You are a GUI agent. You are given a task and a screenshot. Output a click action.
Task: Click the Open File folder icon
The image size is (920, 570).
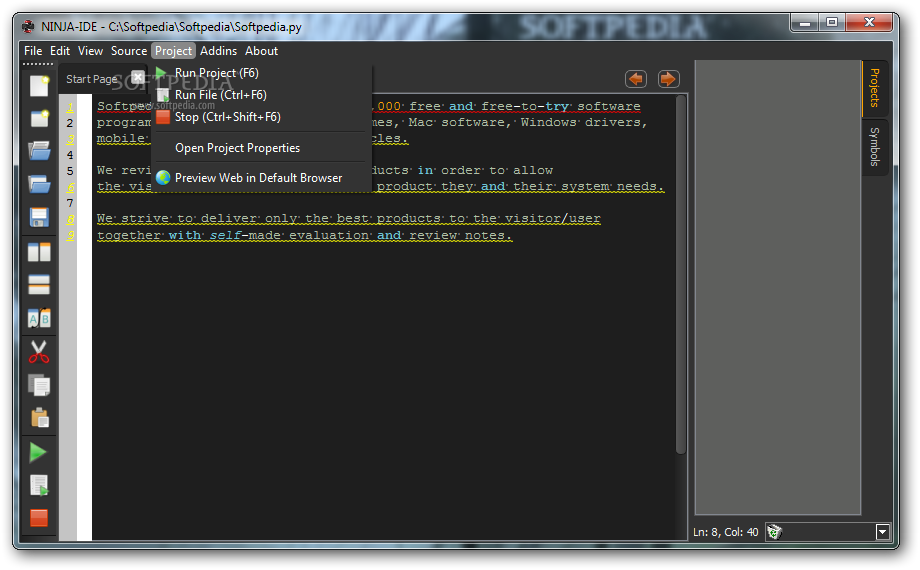tap(39, 151)
